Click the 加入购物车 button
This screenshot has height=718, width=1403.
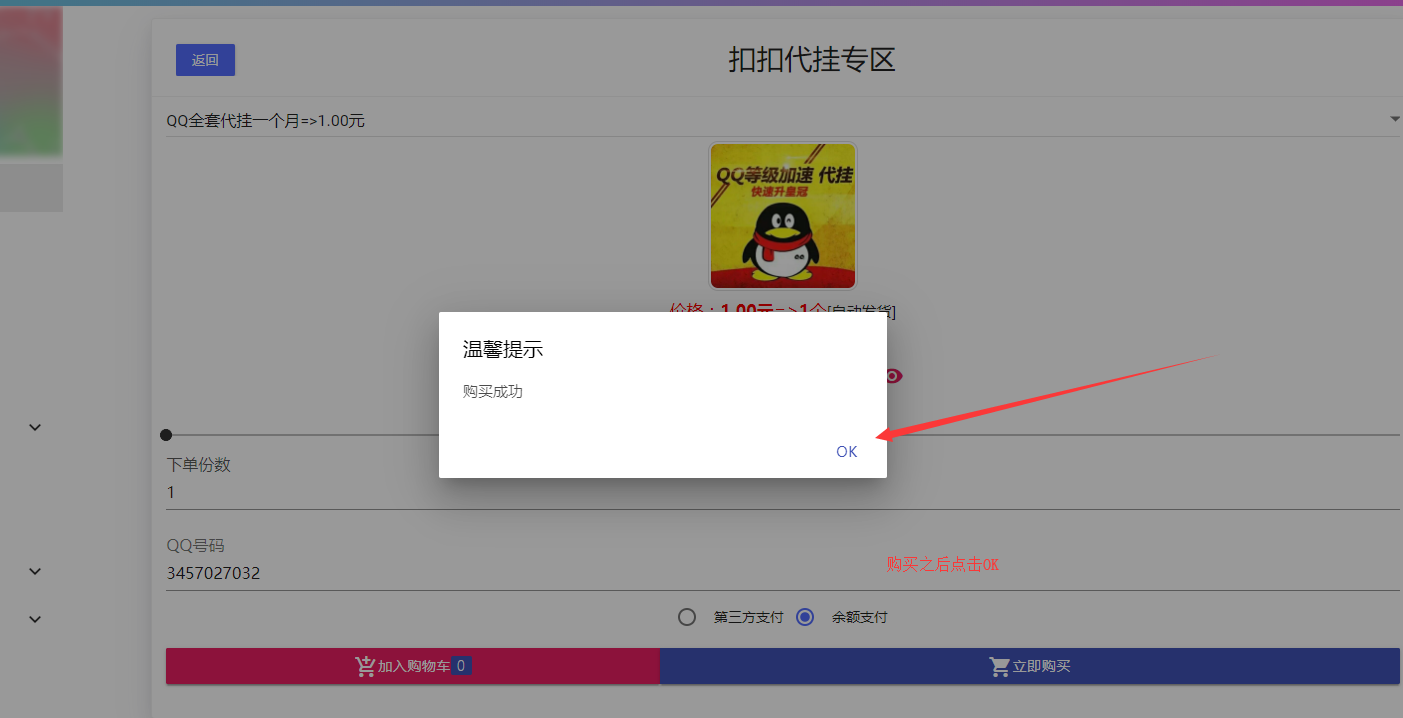tap(413, 666)
